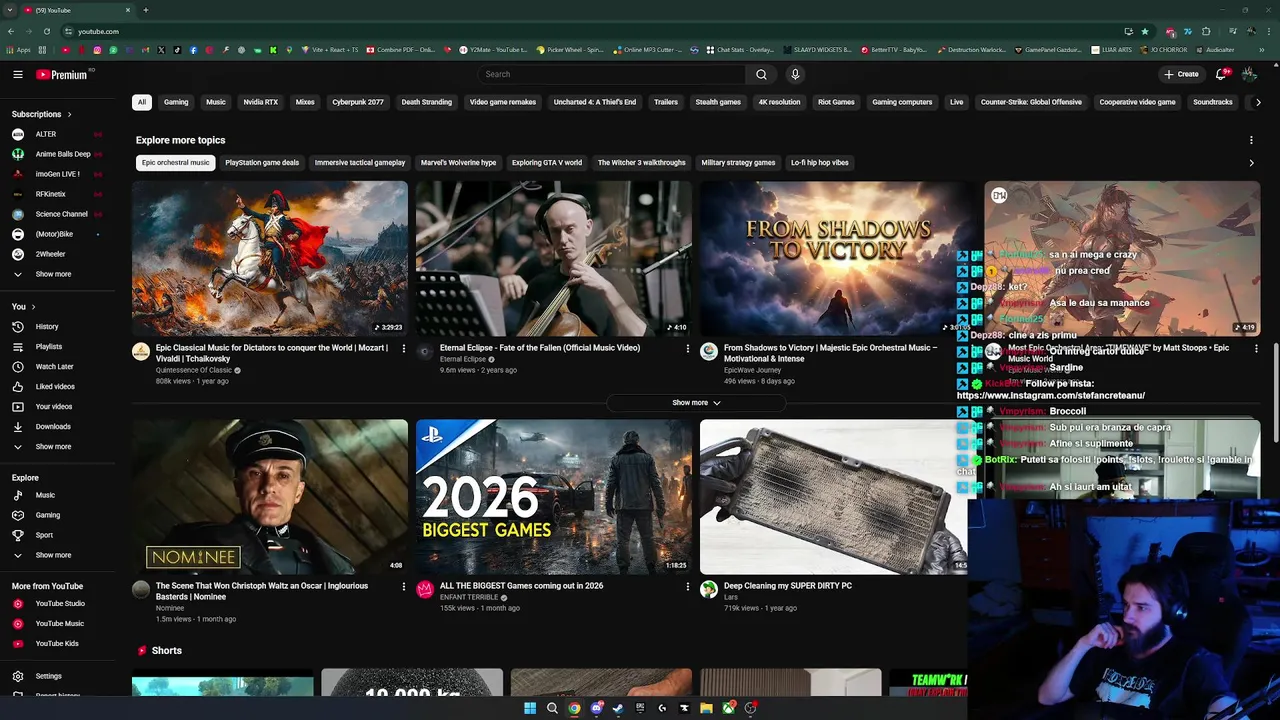
Task: Open Watch Later in the sidebar
Action: pos(54,367)
